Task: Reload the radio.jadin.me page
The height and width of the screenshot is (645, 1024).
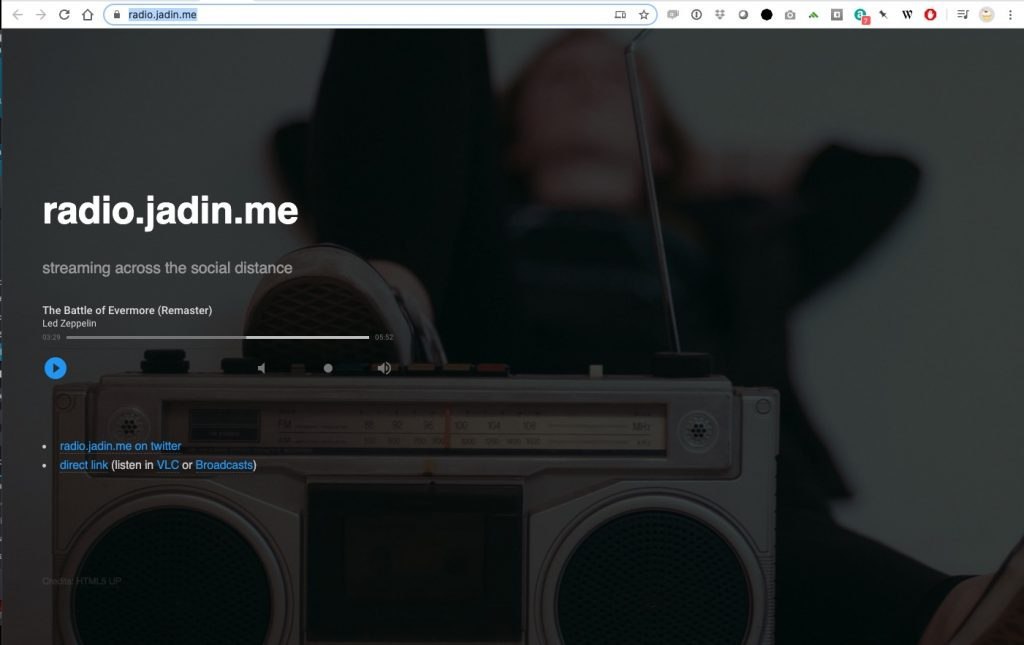Action: click(x=64, y=14)
